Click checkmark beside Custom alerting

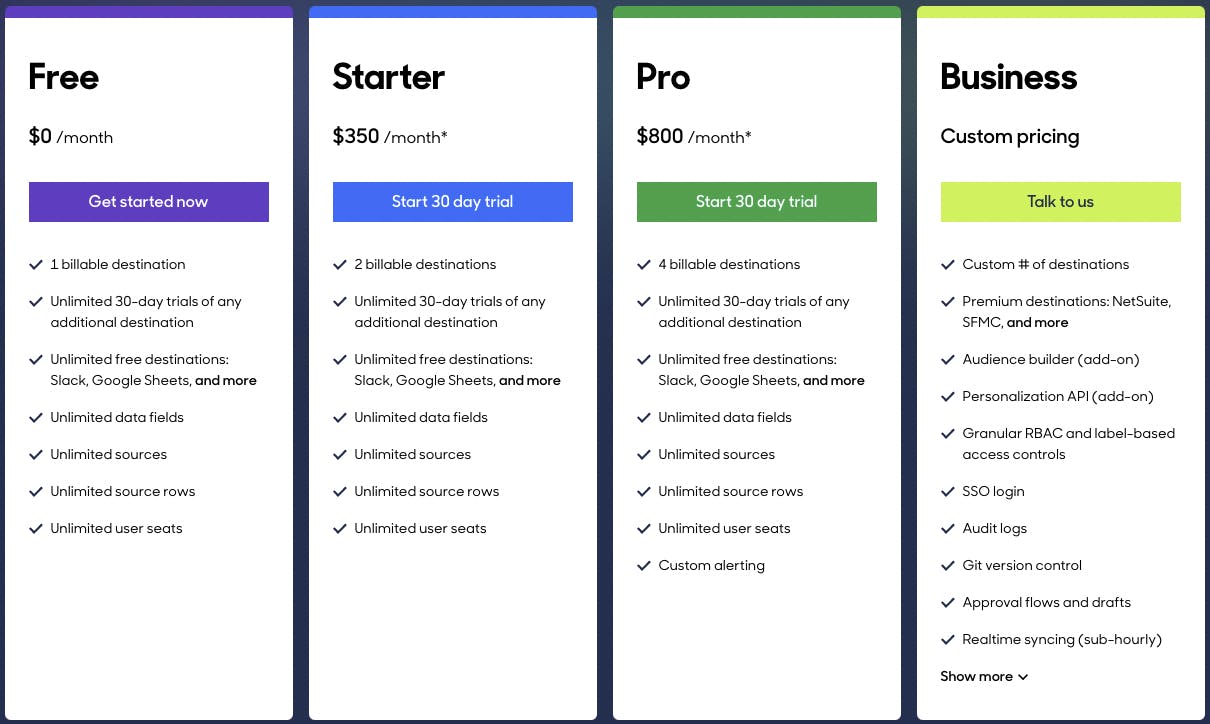point(644,566)
